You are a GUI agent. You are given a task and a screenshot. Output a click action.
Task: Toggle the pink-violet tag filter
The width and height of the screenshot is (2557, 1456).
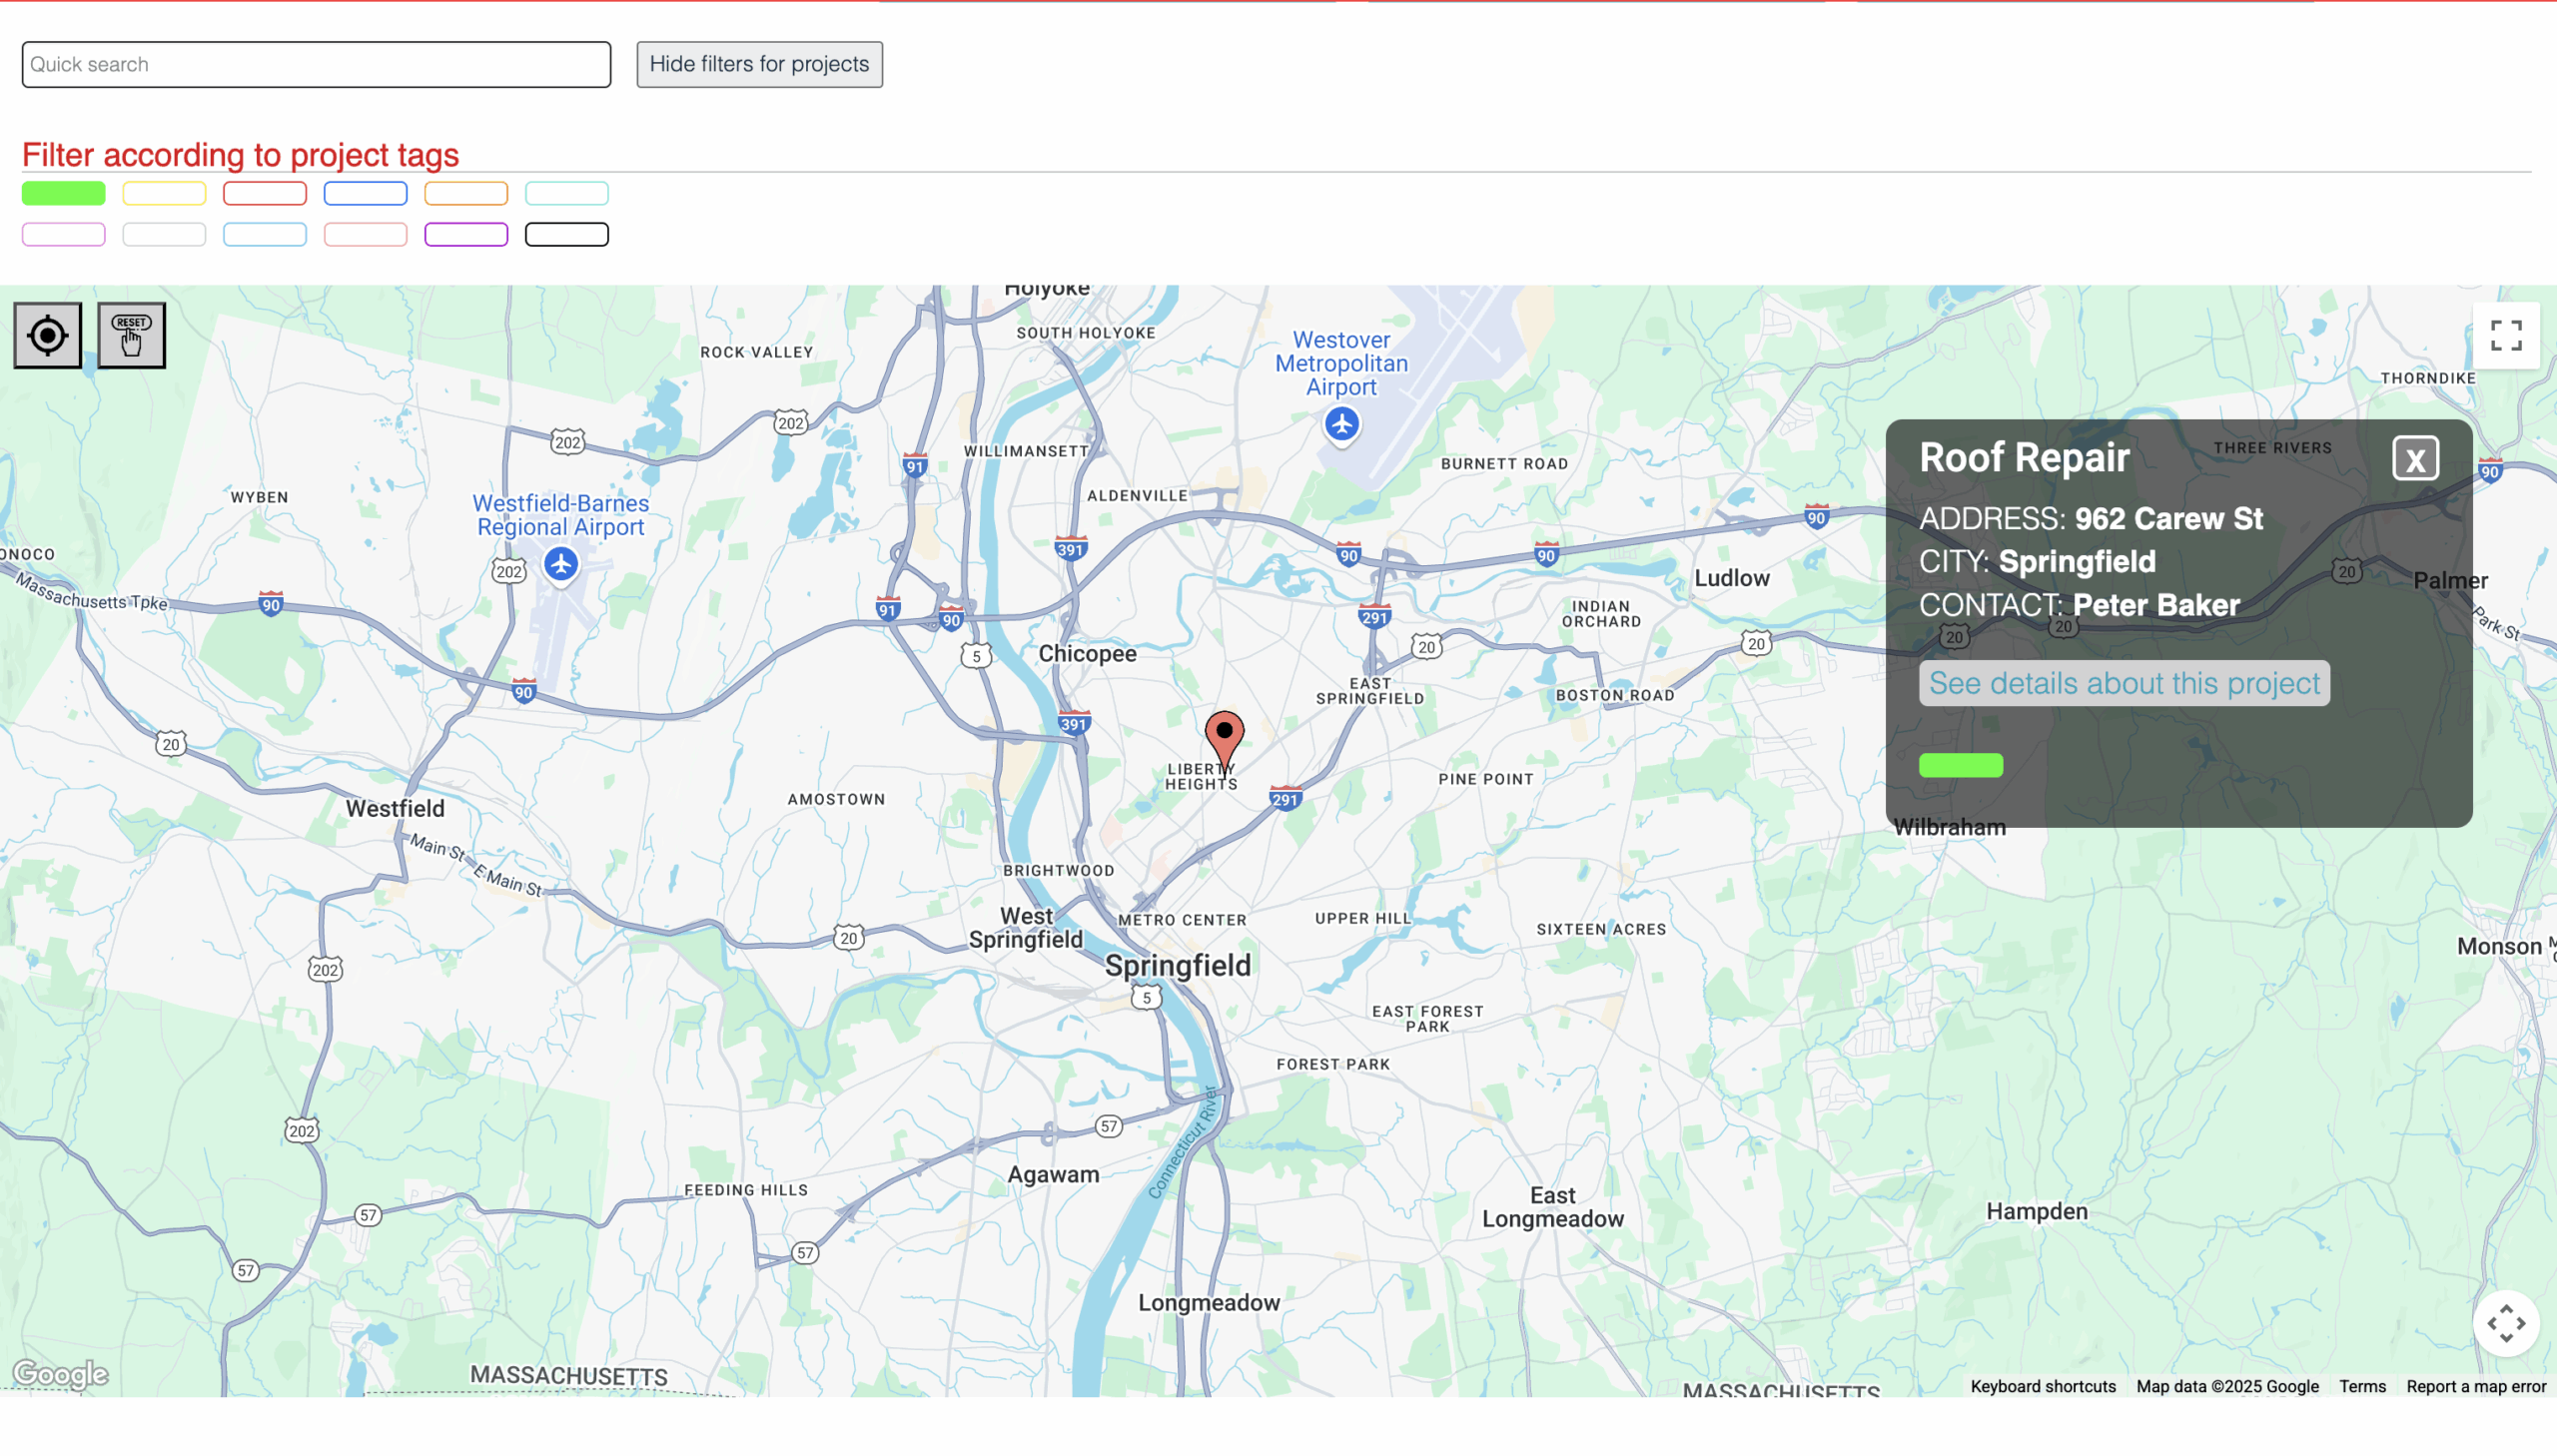tap(63, 234)
